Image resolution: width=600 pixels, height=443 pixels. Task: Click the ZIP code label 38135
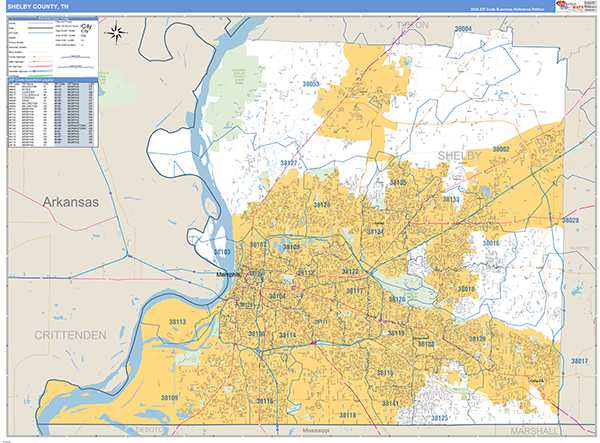tap(398, 182)
